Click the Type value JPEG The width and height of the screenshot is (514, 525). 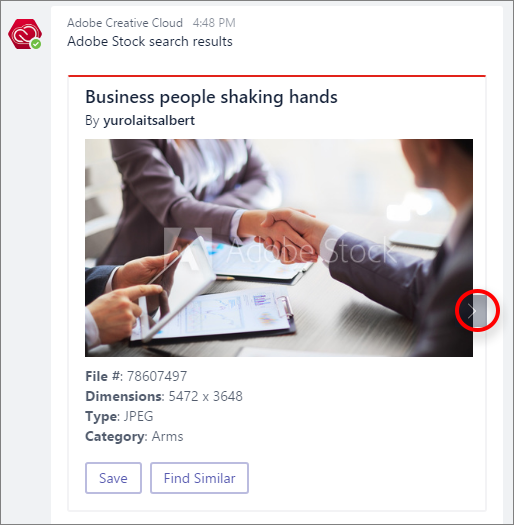point(139,416)
